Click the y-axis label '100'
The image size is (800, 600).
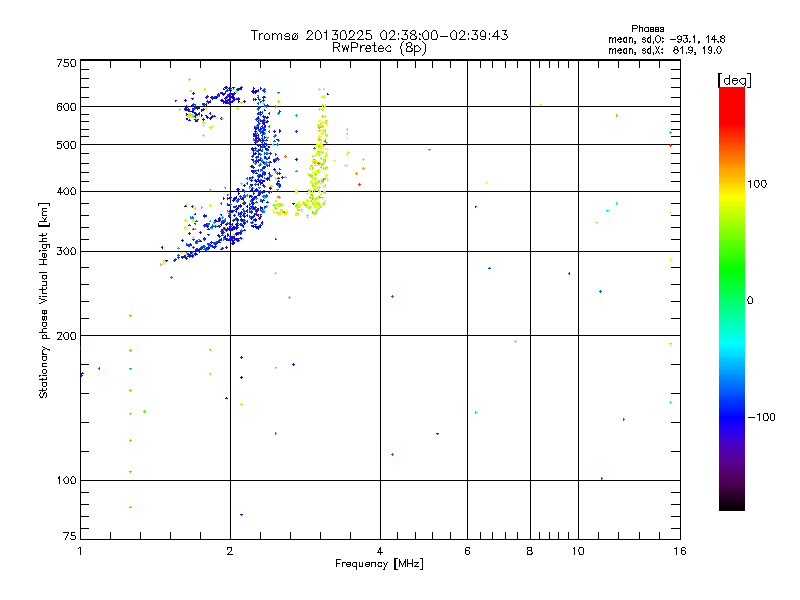coord(66,480)
